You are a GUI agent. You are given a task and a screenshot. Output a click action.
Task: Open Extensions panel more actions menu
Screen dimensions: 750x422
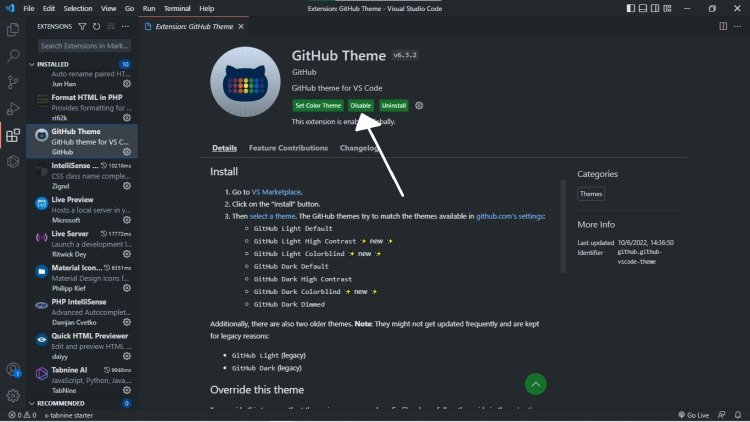coord(125,26)
